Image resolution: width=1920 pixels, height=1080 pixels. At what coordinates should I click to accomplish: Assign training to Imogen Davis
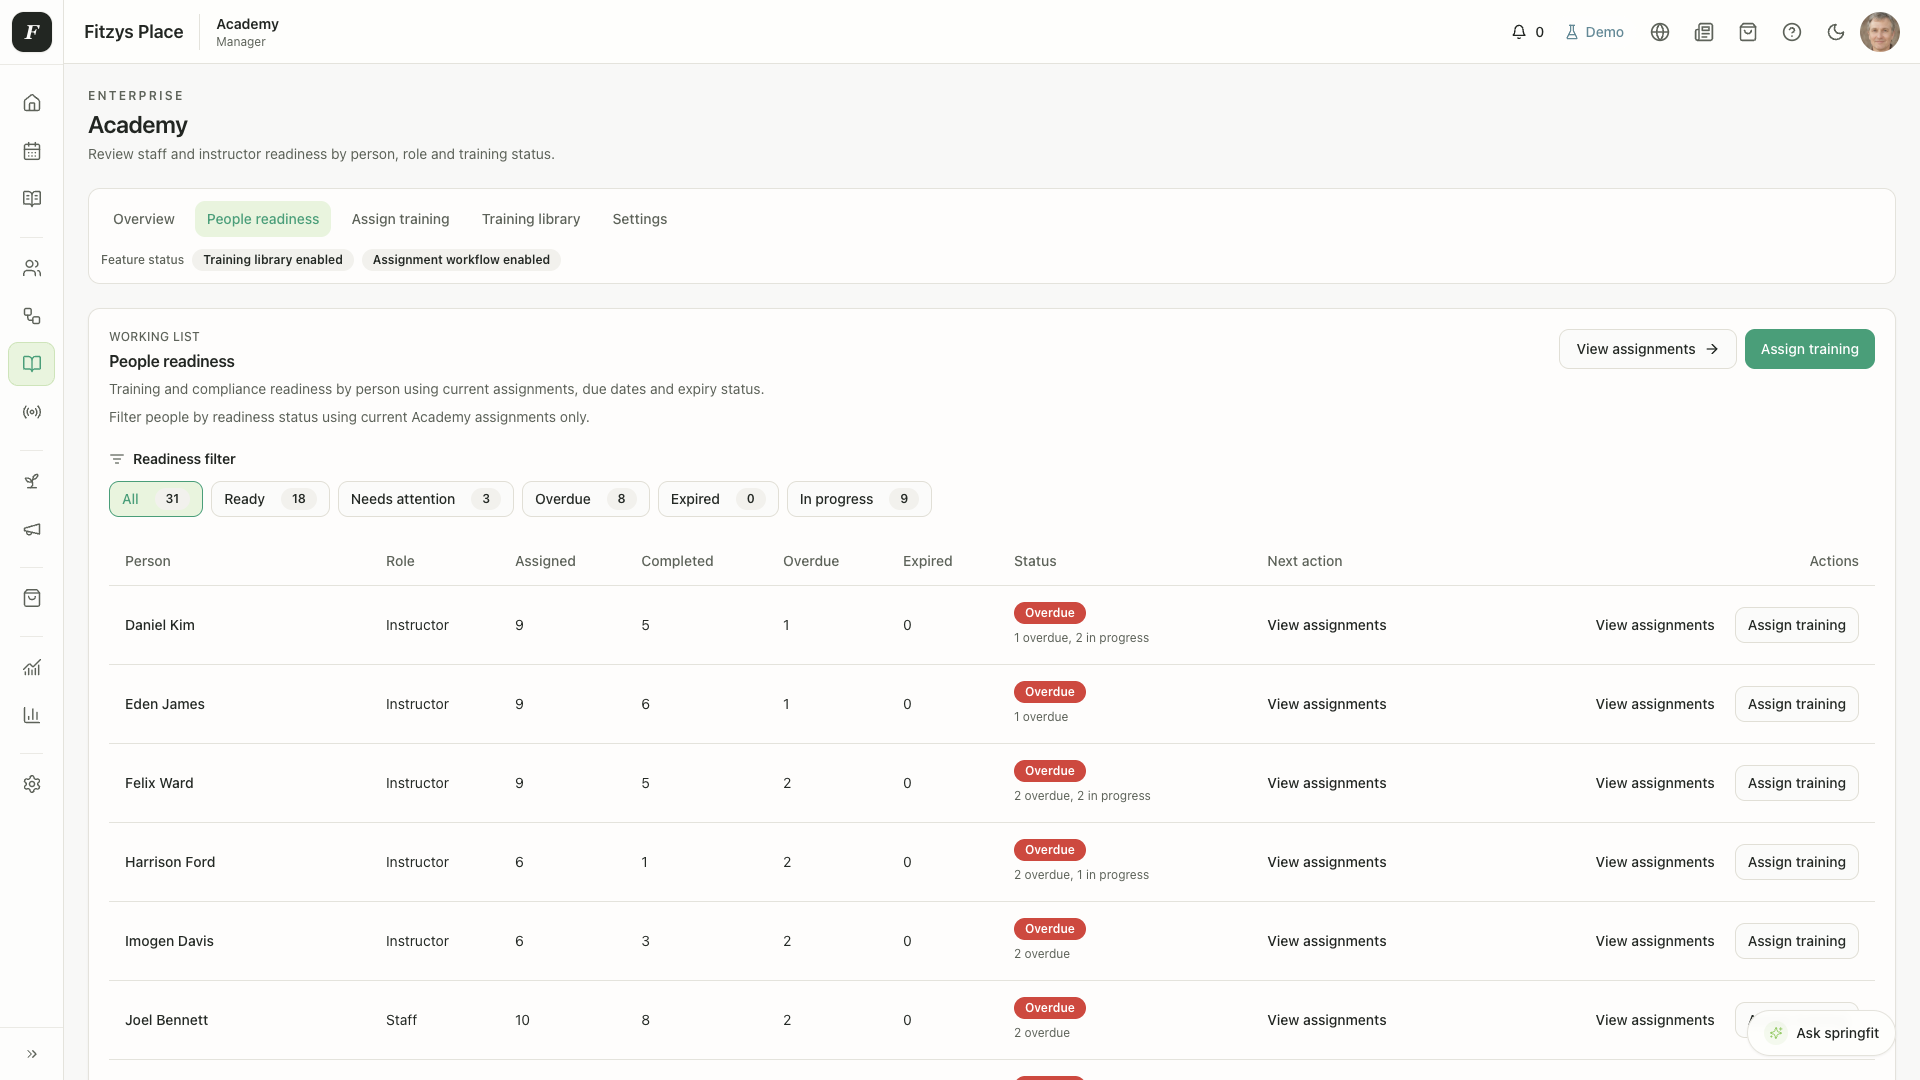(1796, 941)
